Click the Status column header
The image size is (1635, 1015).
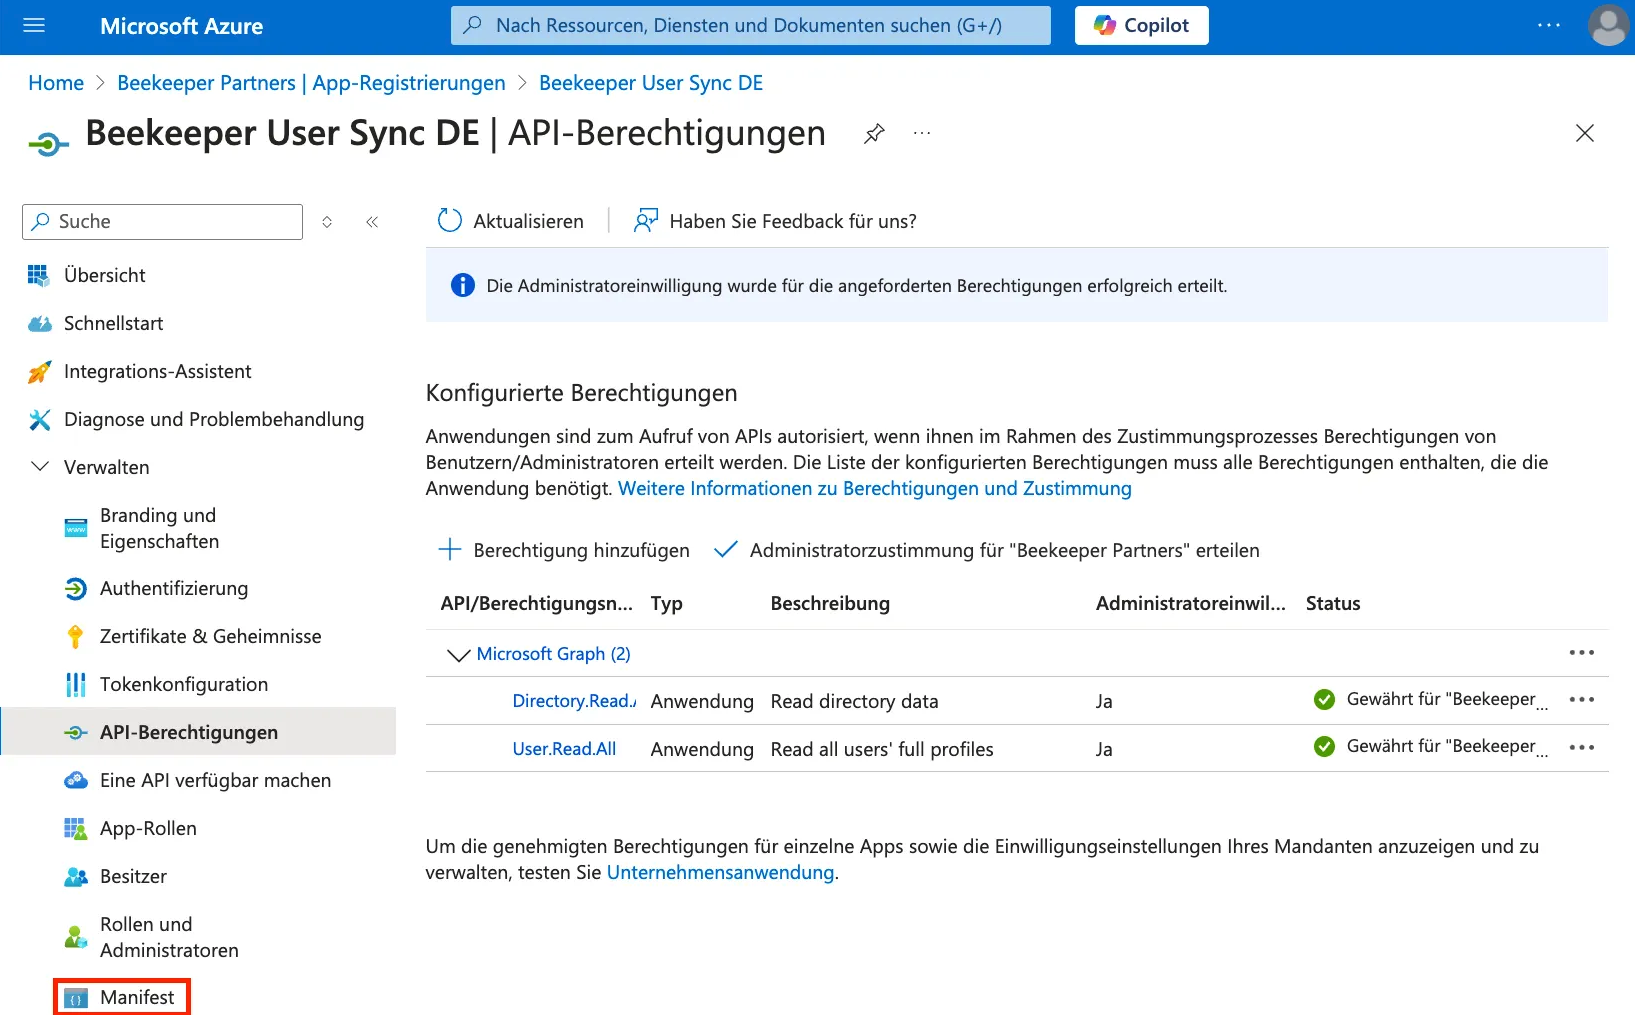1333,603
